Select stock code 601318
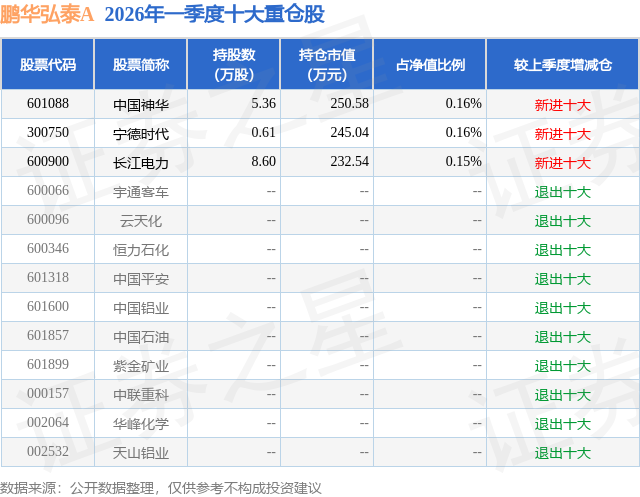 [x=48, y=277]
